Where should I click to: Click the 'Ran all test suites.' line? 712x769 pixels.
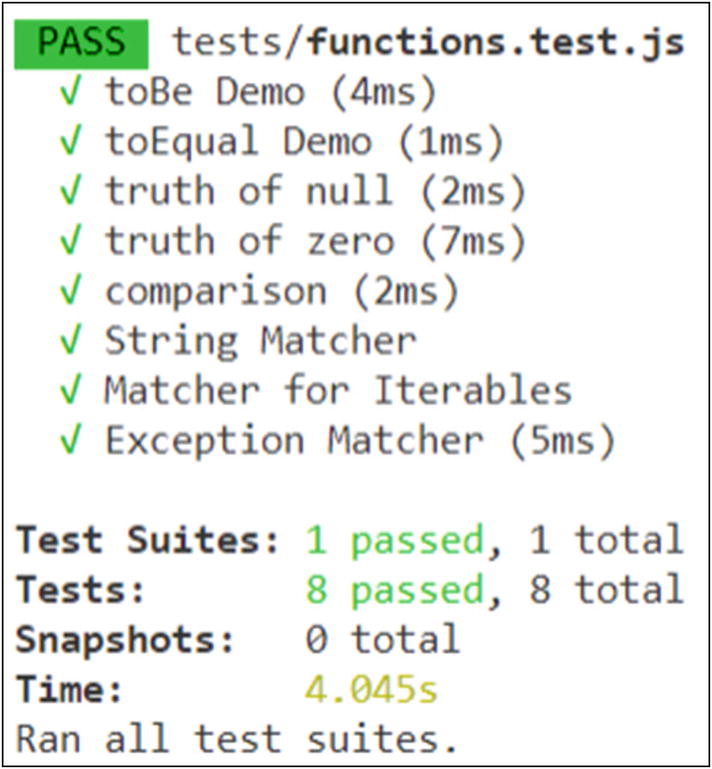click(x=237, y=740)
